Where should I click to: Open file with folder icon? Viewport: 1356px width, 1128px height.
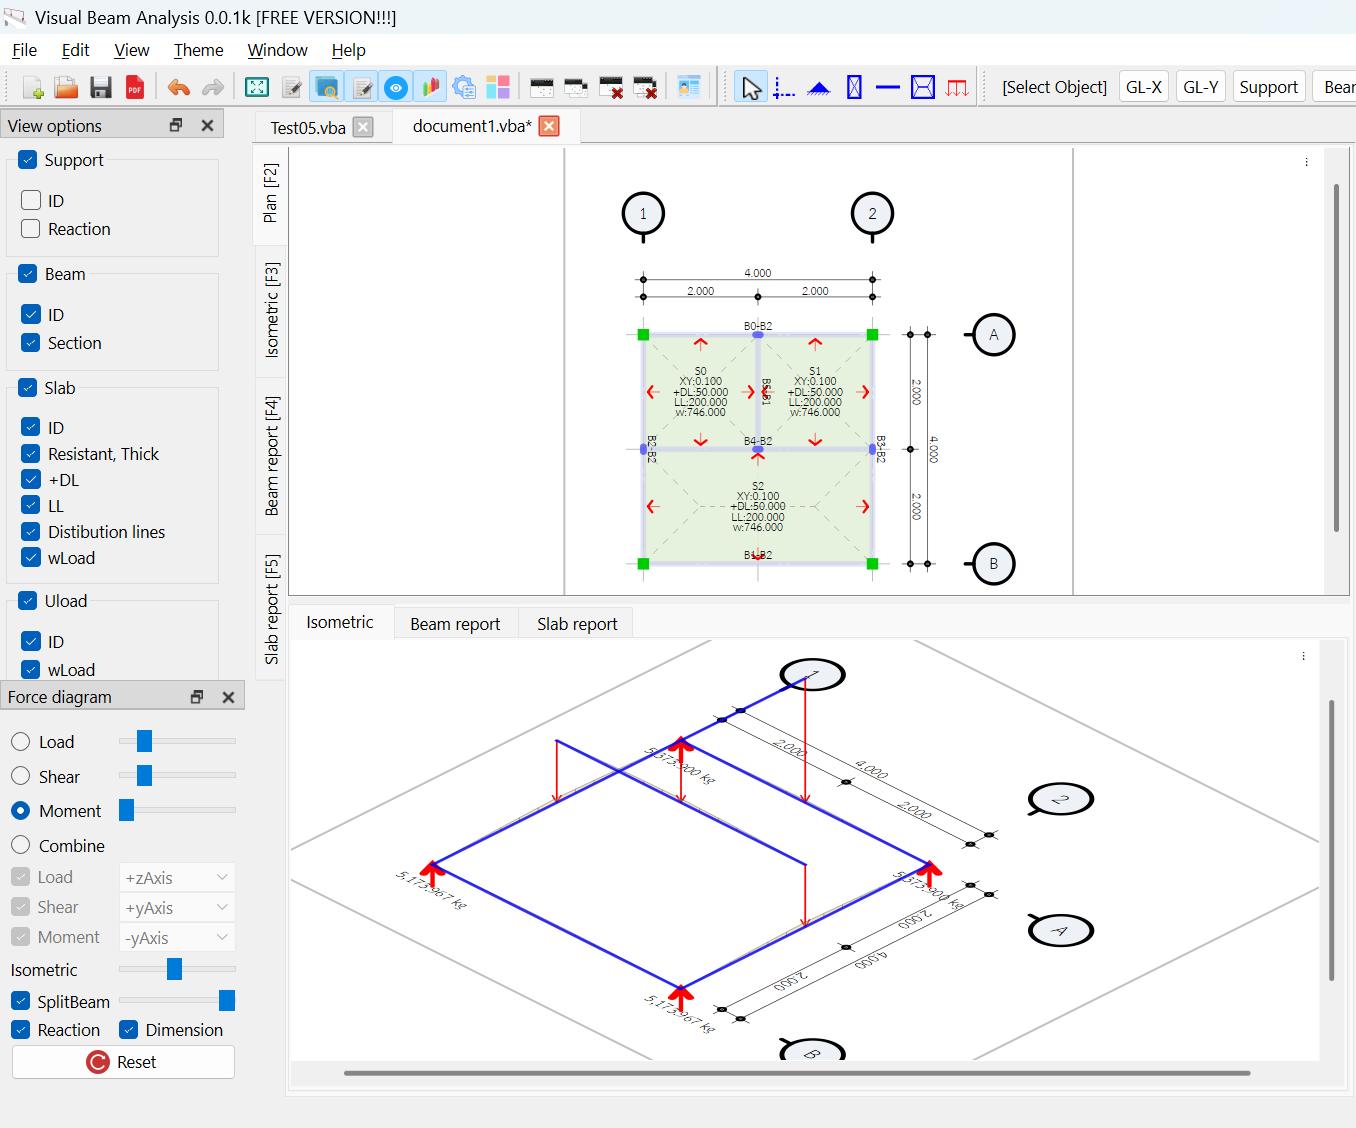point(66,88)
